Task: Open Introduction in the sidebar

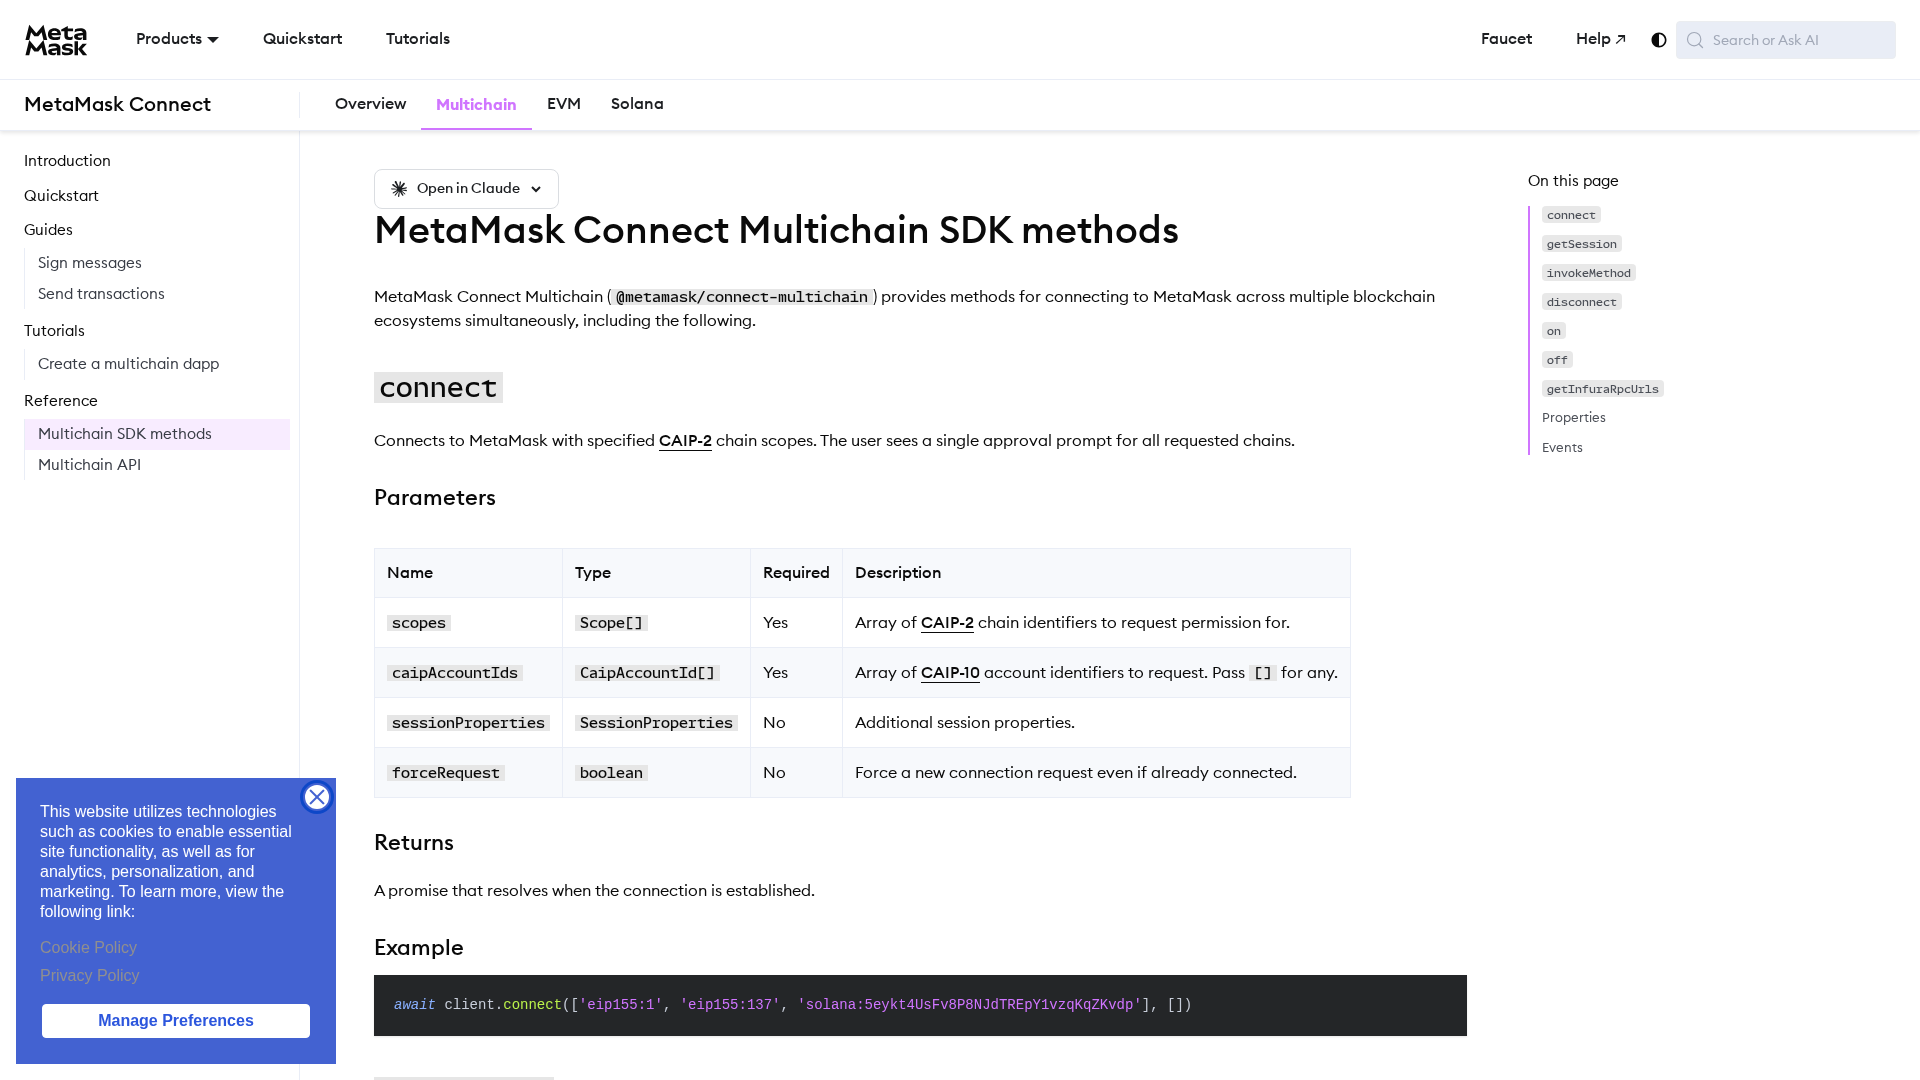Action: pyautogui.click(x=67, y=161)
